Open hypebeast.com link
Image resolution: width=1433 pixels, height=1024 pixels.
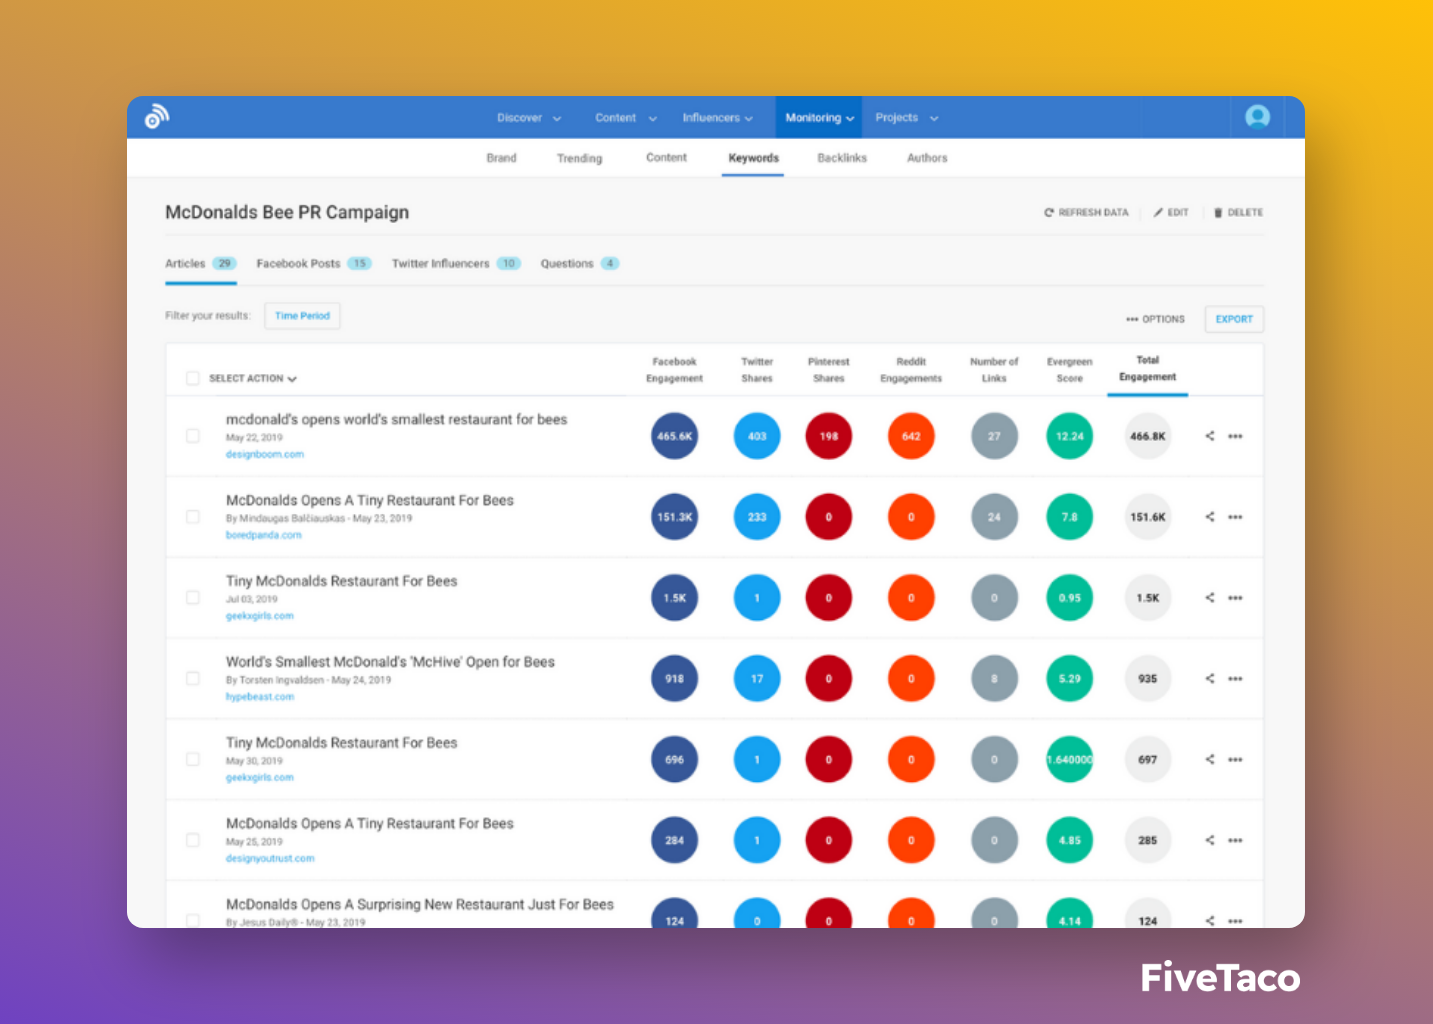click(260, 697)
